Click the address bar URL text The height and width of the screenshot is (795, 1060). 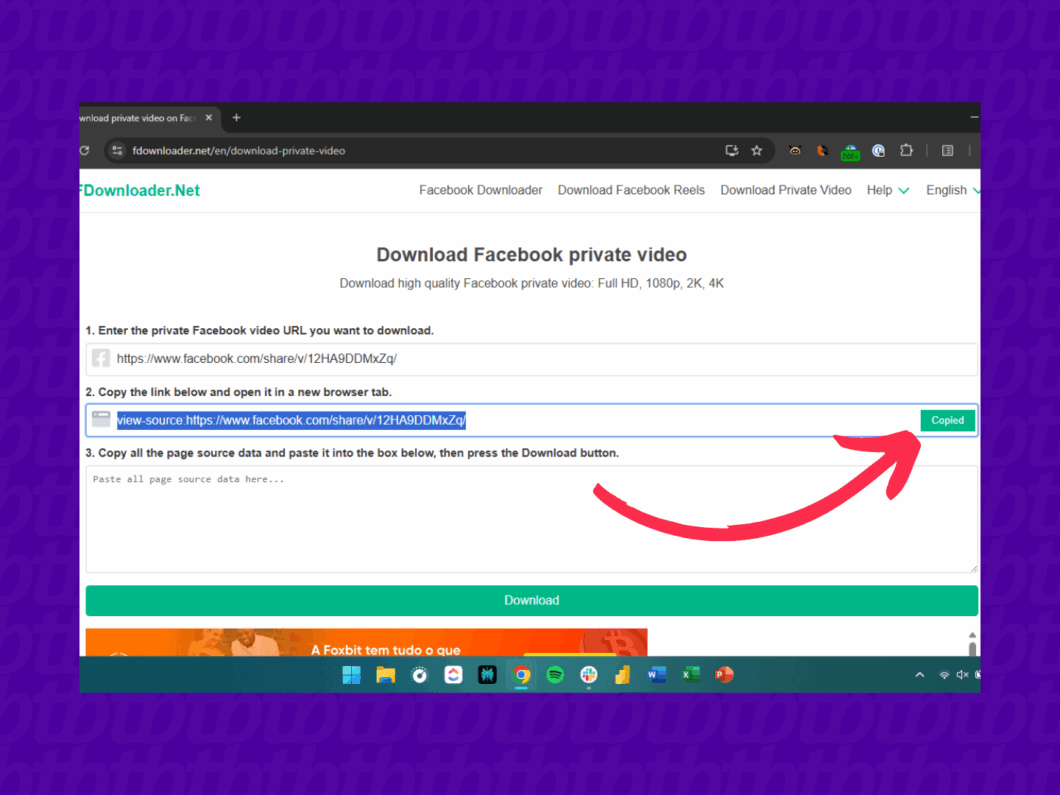(239, 151)
